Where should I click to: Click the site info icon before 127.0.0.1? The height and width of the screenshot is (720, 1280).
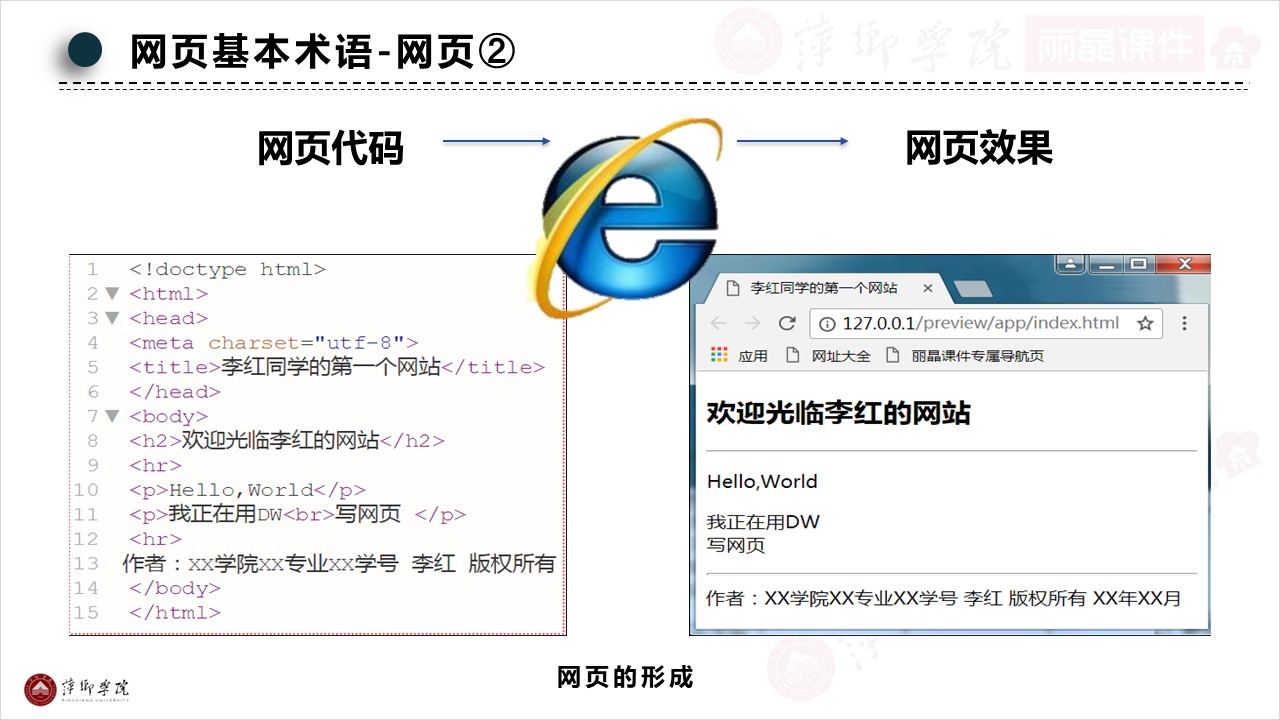pyautogui.click(x=827, y=323)
